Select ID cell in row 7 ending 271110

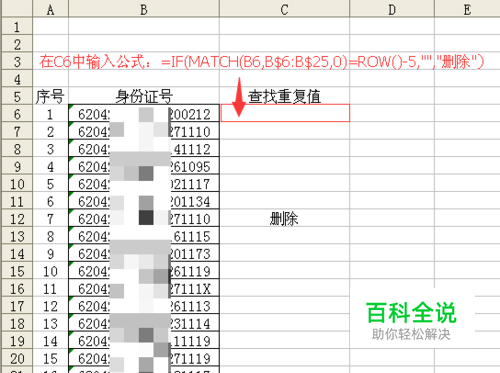(144, 131)
